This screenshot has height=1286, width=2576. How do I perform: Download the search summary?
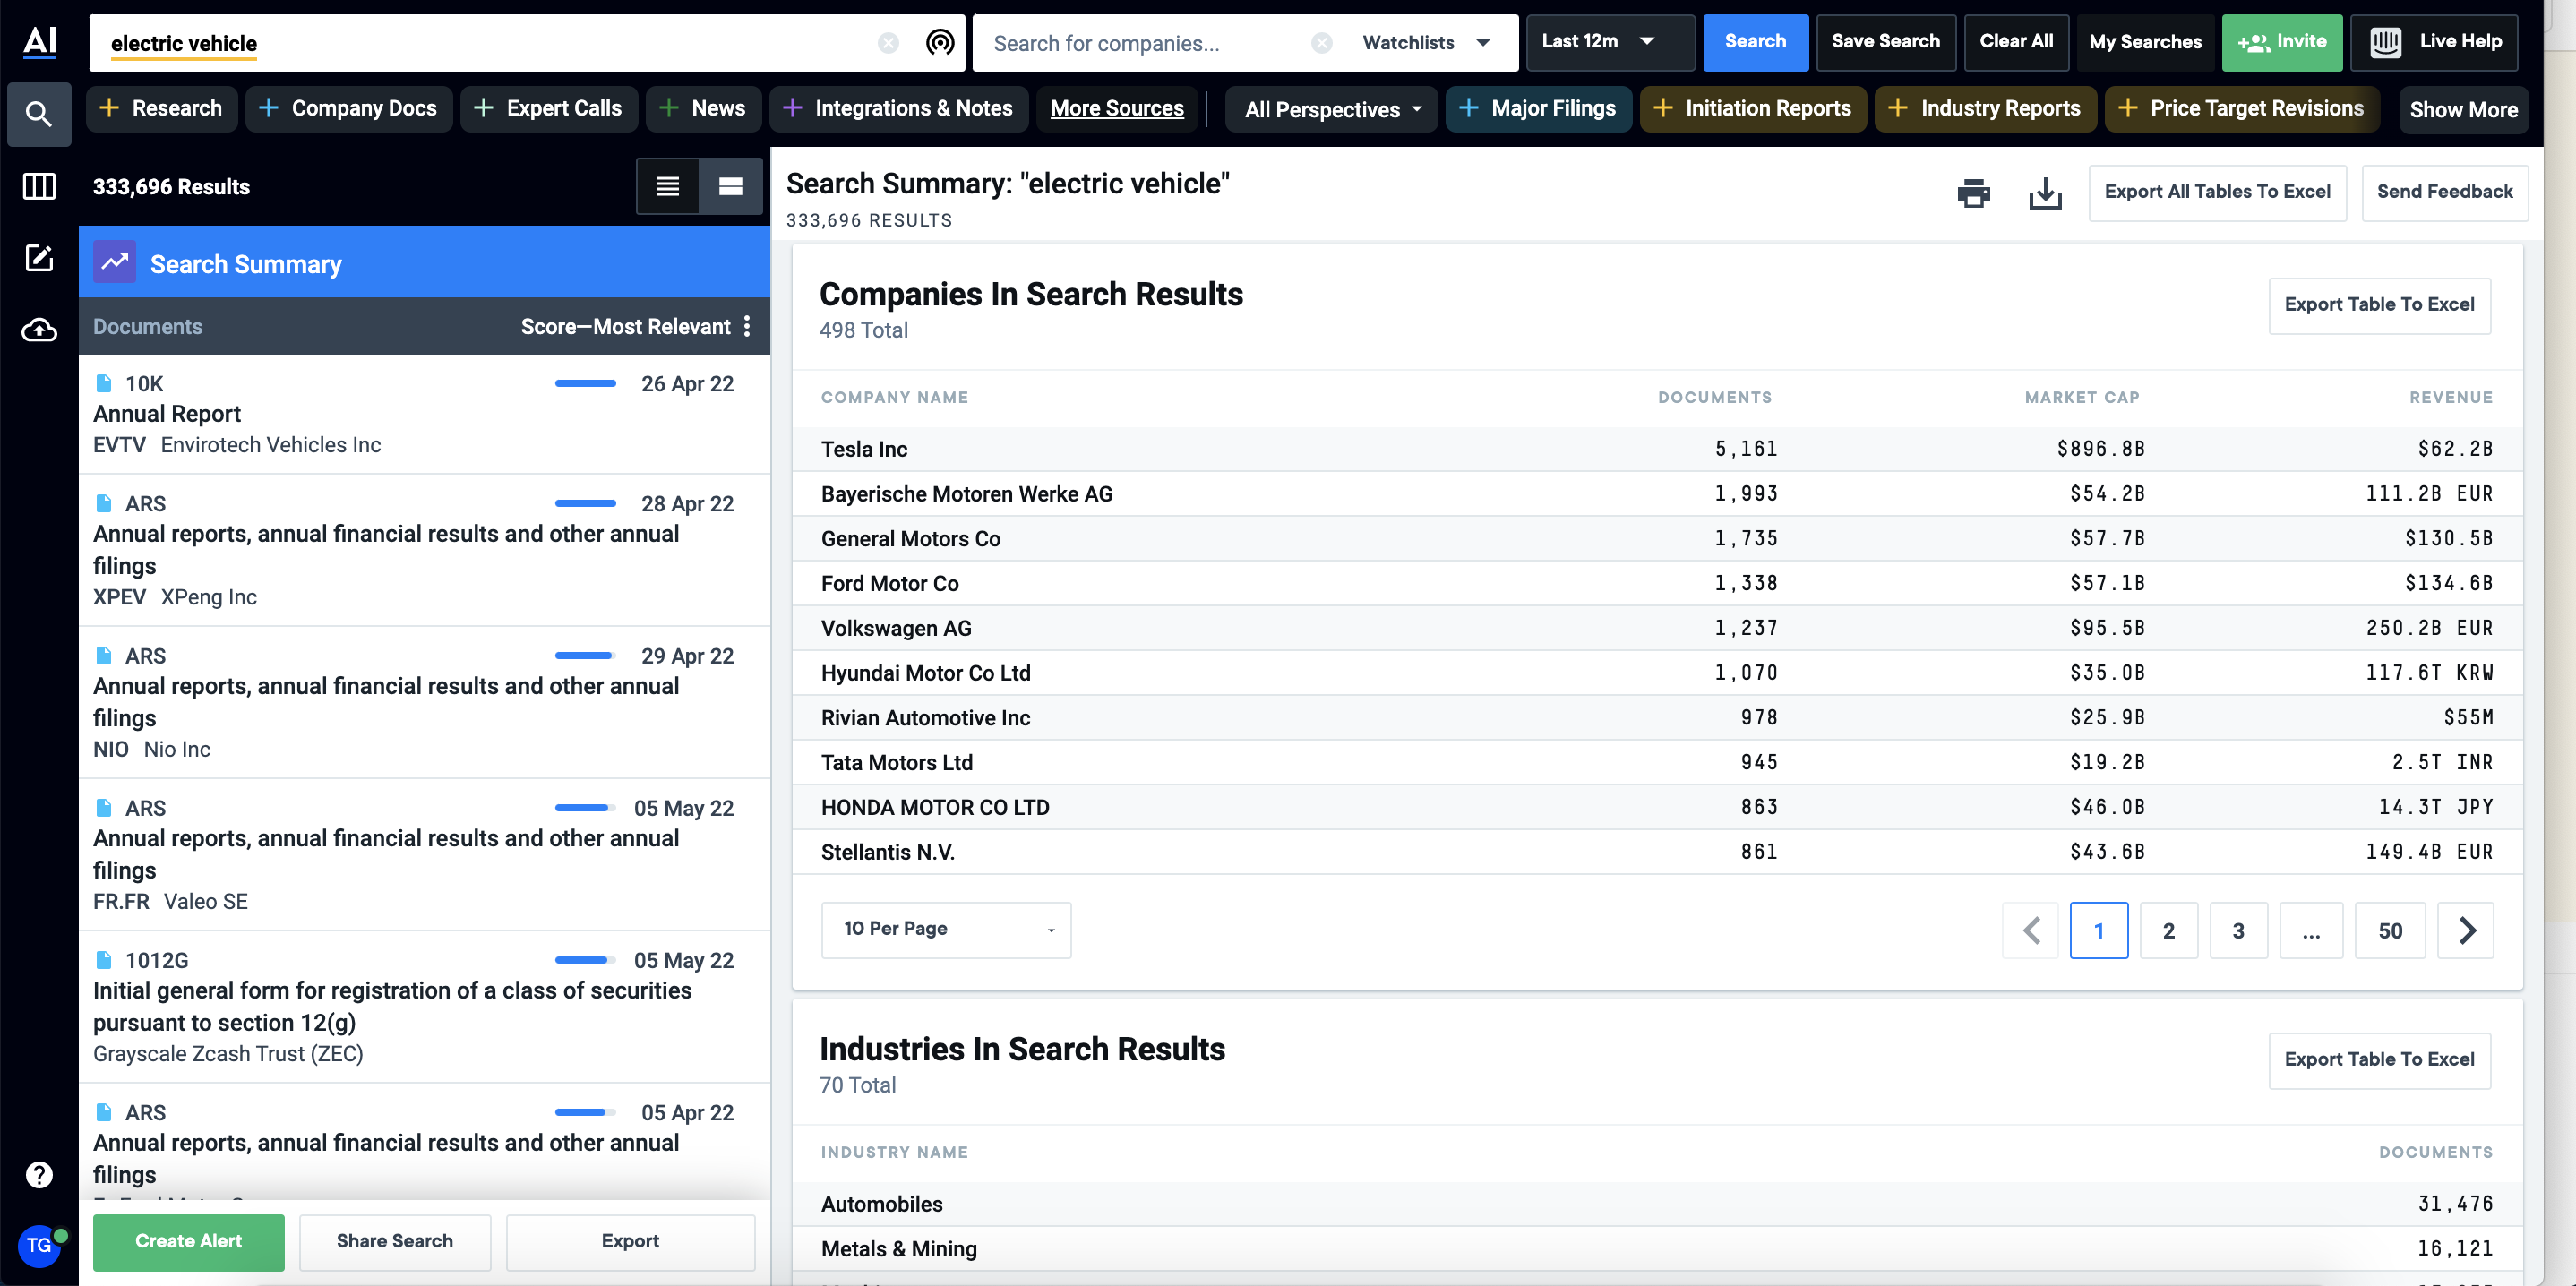[2045, 193]
